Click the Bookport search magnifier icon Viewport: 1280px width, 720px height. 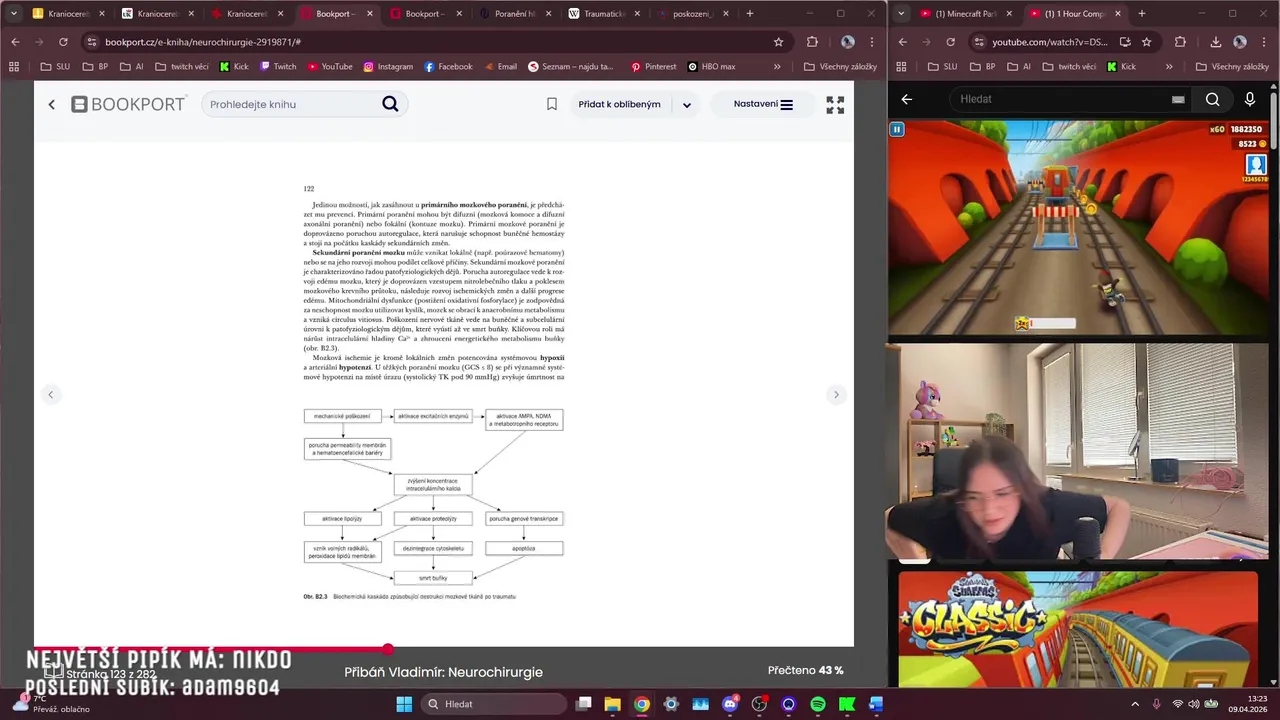390,104
